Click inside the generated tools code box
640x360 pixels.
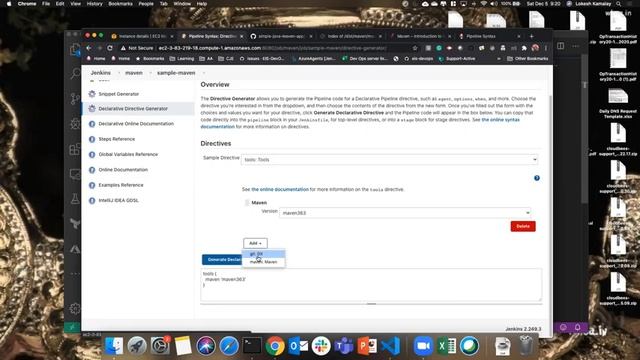click(371, 285)
